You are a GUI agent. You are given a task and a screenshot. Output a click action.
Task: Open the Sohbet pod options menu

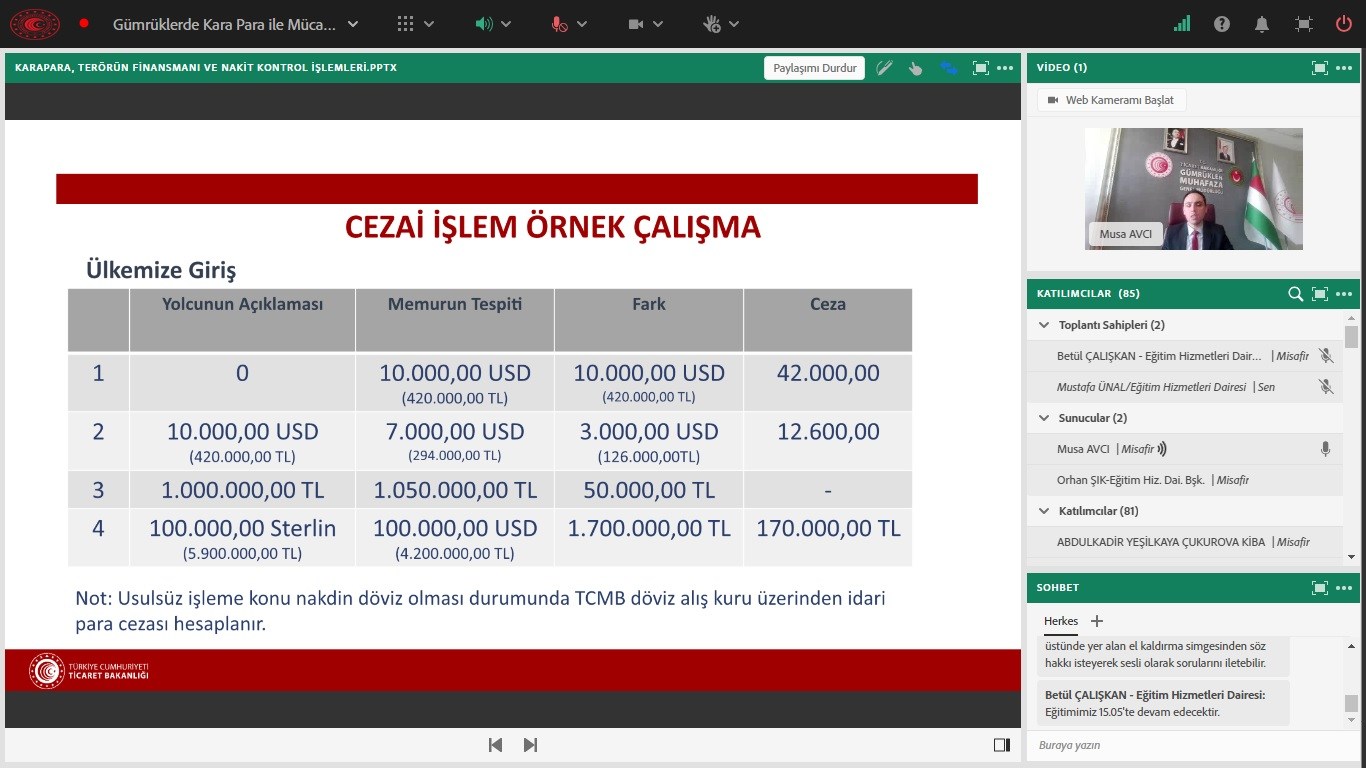point(1343,588)
